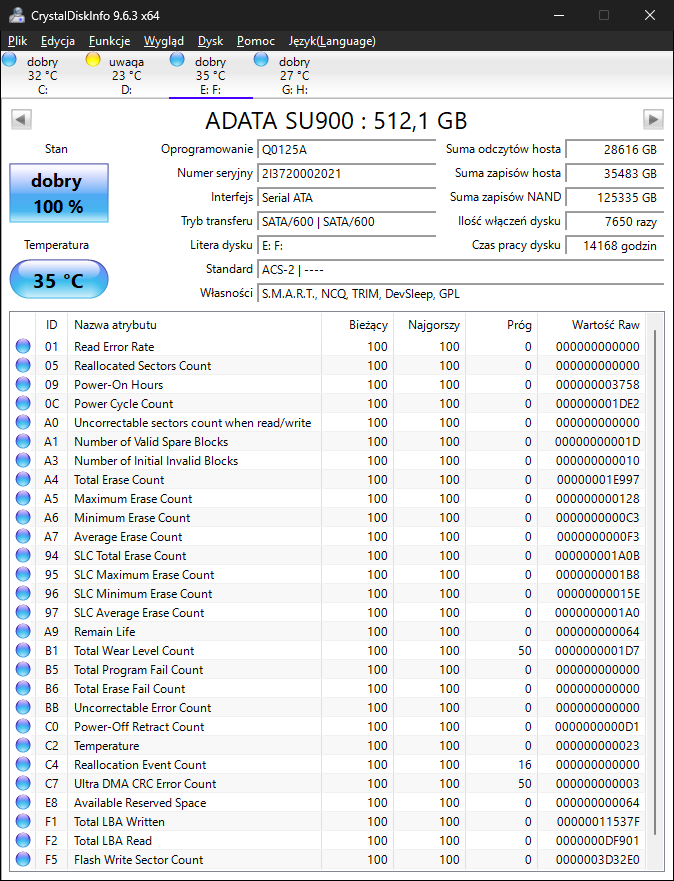
Task: Click status orb for Reallocated Sectors Count
Action: click(x=23, y=366)
